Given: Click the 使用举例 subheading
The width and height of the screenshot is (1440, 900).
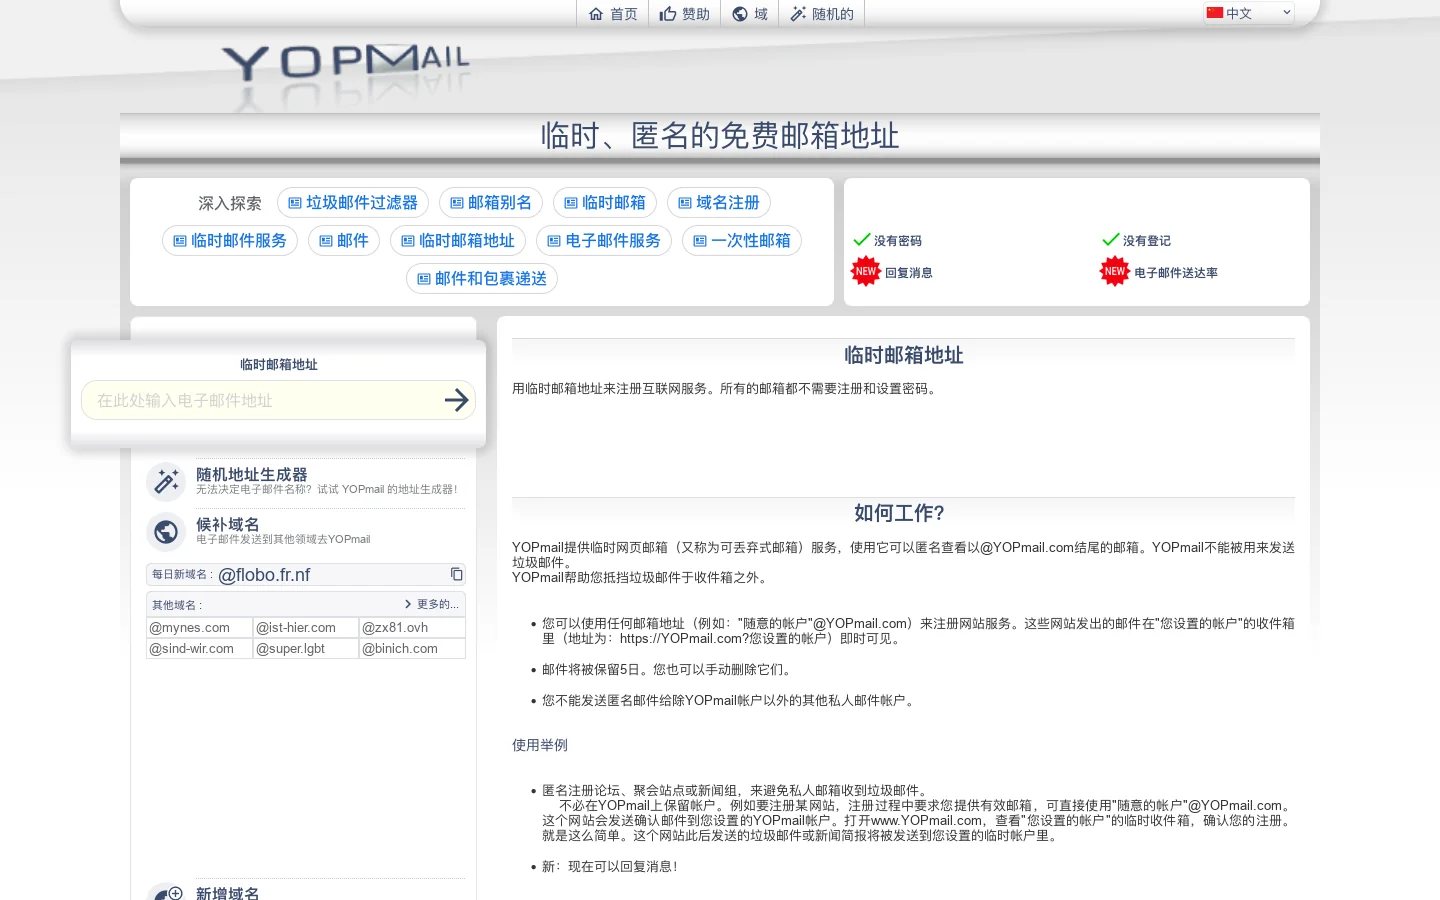Looking at the screenshot, I should [x=540, y=745].
